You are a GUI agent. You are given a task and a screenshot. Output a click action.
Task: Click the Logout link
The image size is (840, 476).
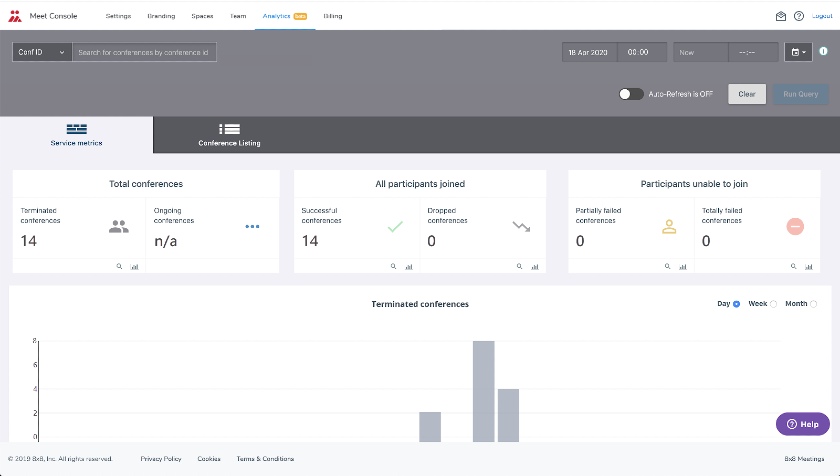click(822, 16)
